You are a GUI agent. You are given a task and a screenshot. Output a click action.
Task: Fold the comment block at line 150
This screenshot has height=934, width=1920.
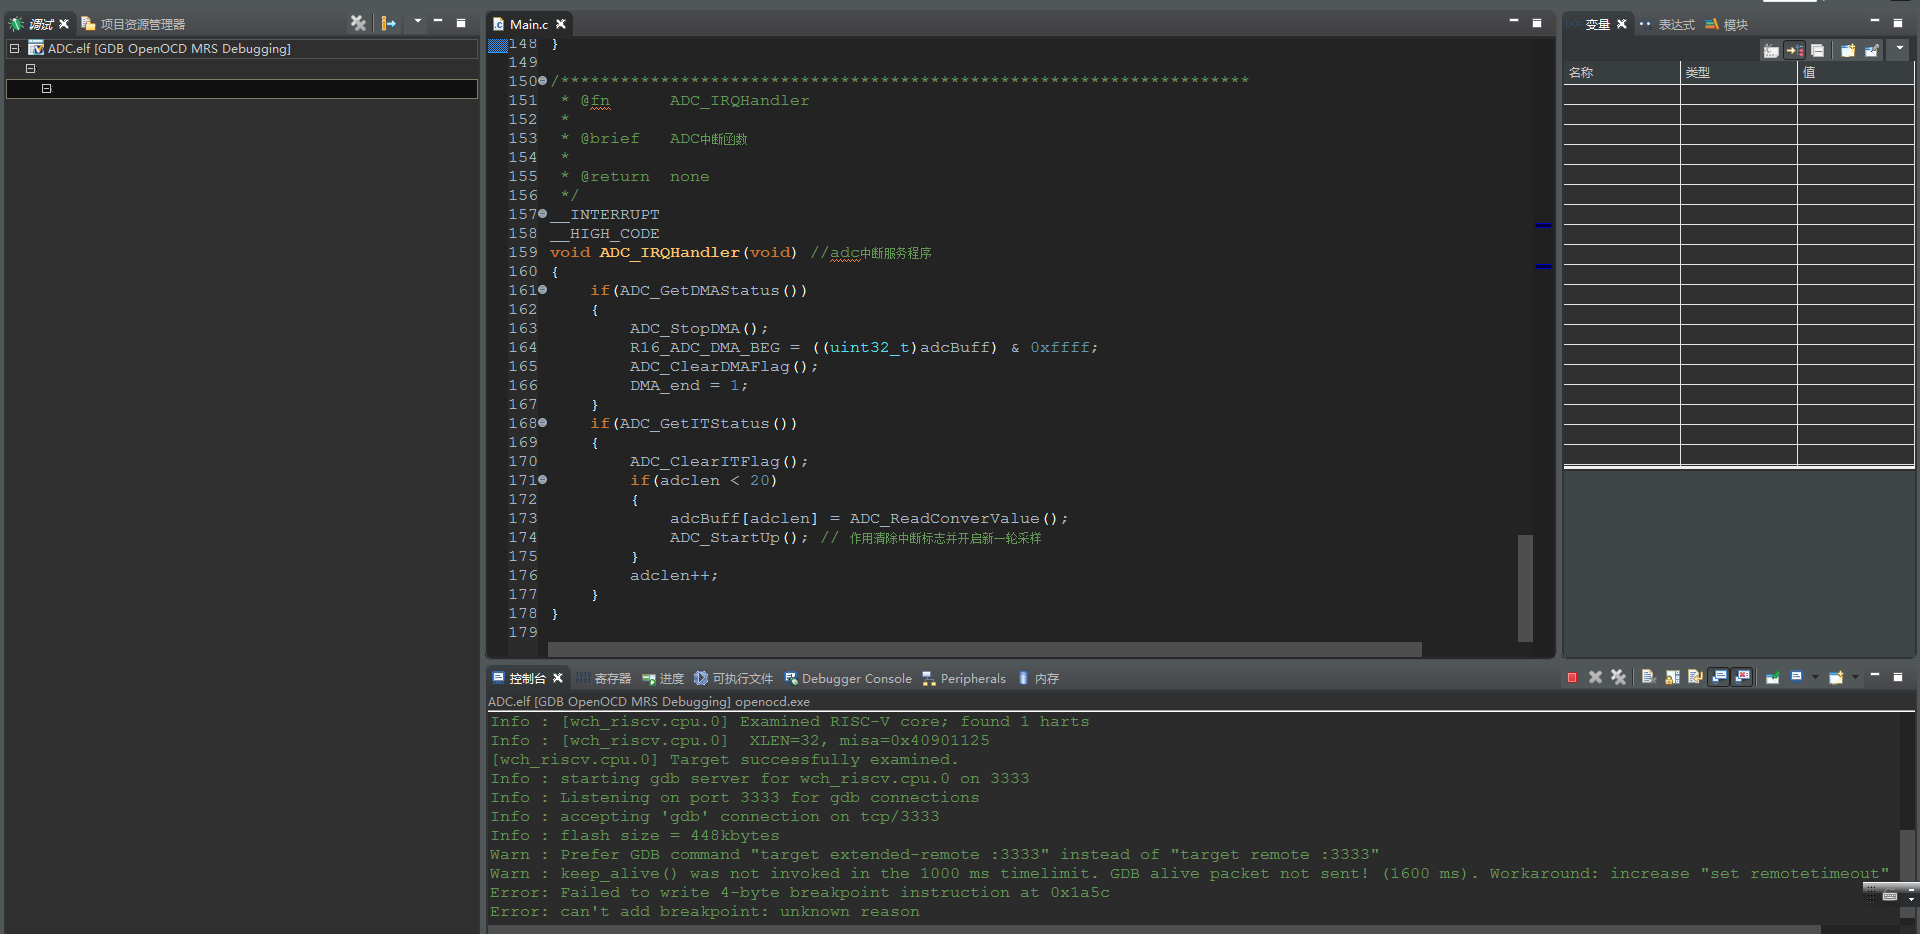[543, 81]
